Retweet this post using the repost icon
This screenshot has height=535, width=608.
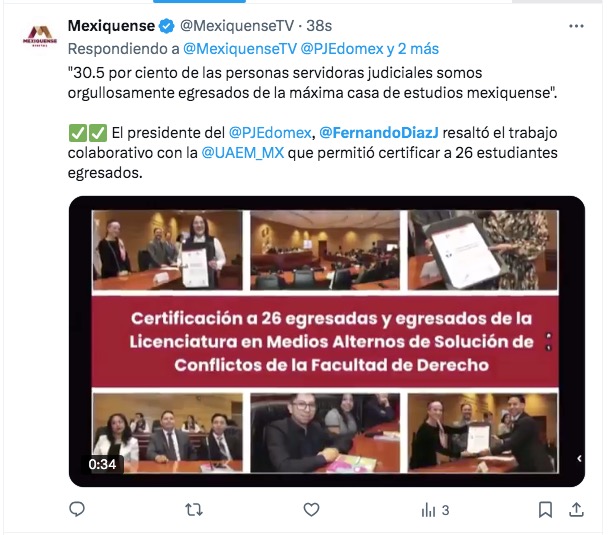click(x=194, y=510)
